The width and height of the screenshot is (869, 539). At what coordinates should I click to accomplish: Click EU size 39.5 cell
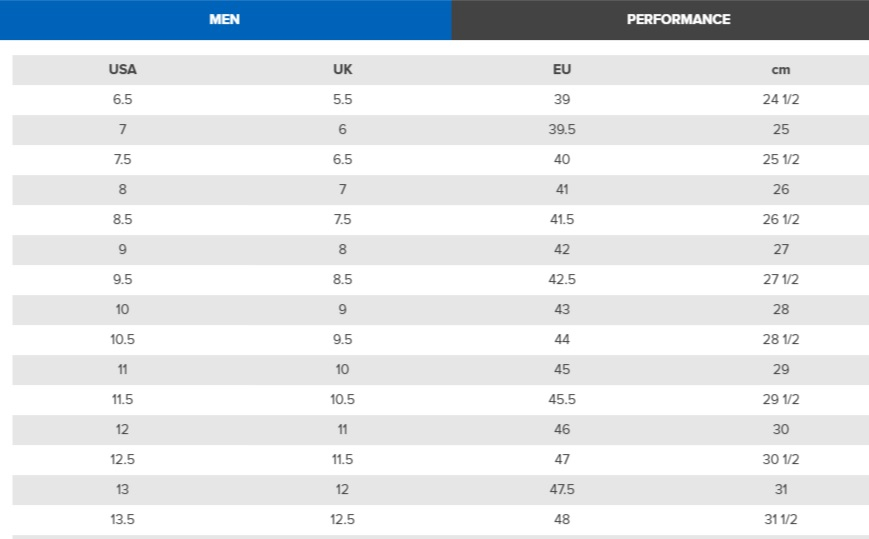pyautogui.click(x=562, y=130)
